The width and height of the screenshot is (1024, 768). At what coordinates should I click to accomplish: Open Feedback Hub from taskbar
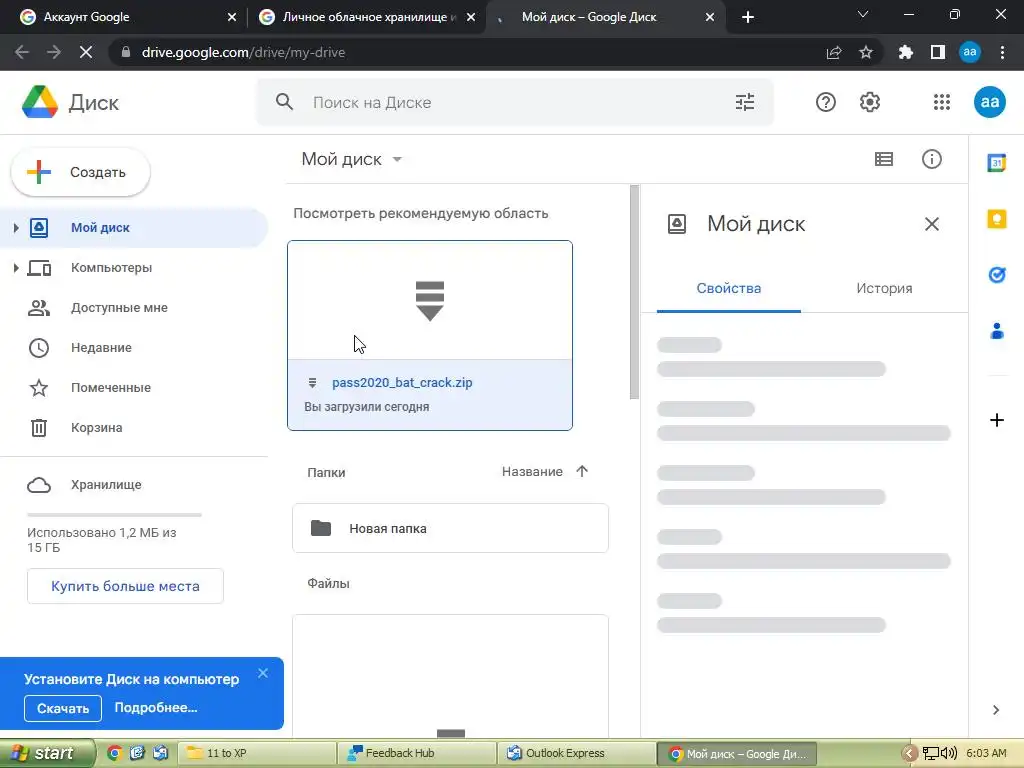(417, 753)
